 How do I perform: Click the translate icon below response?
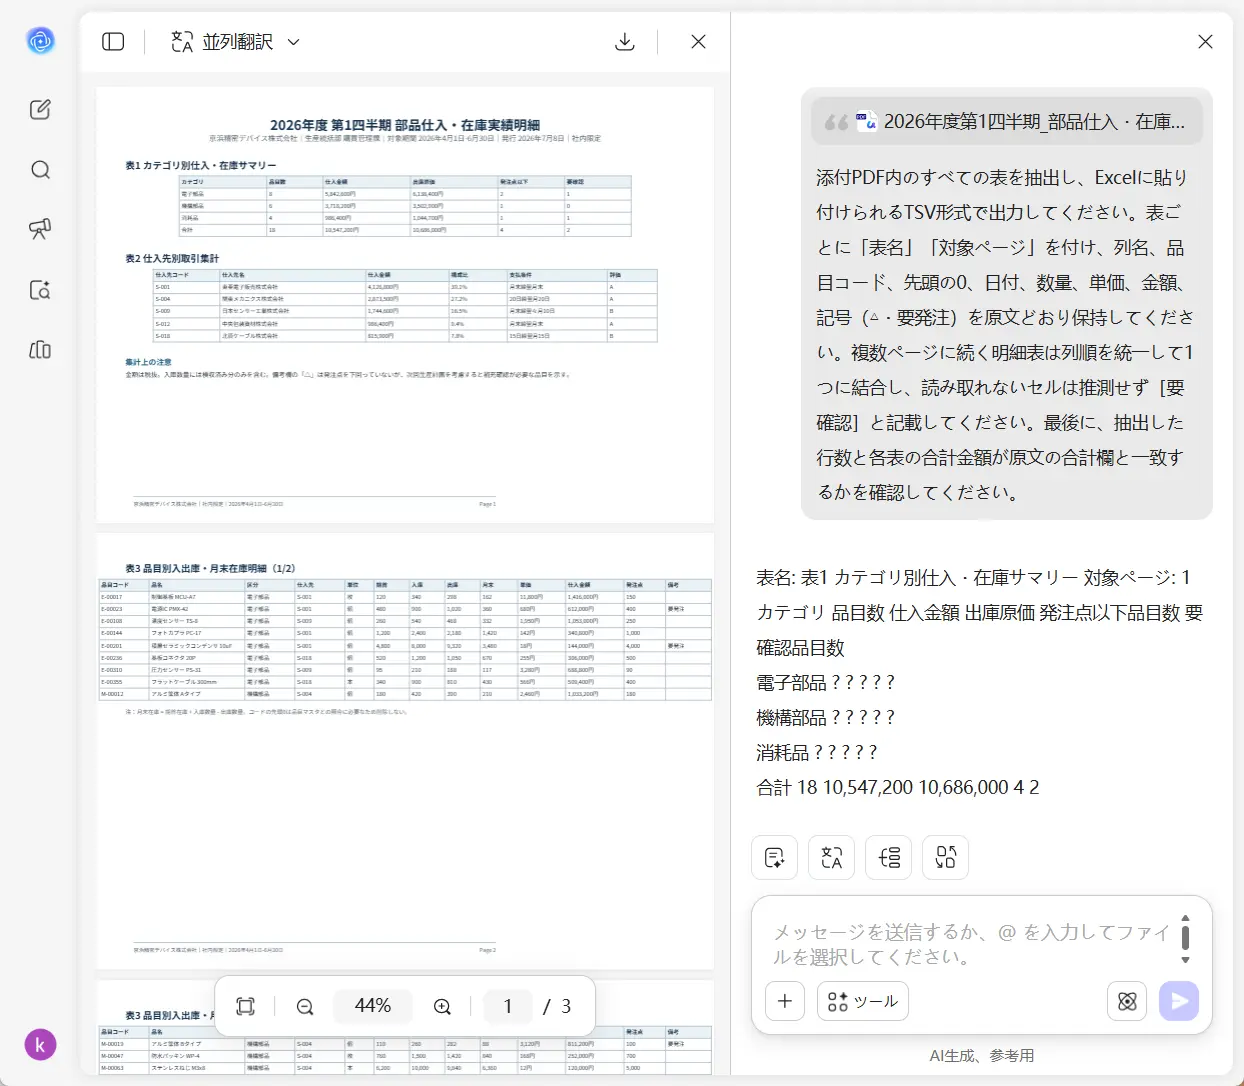[x=831, y=857]
